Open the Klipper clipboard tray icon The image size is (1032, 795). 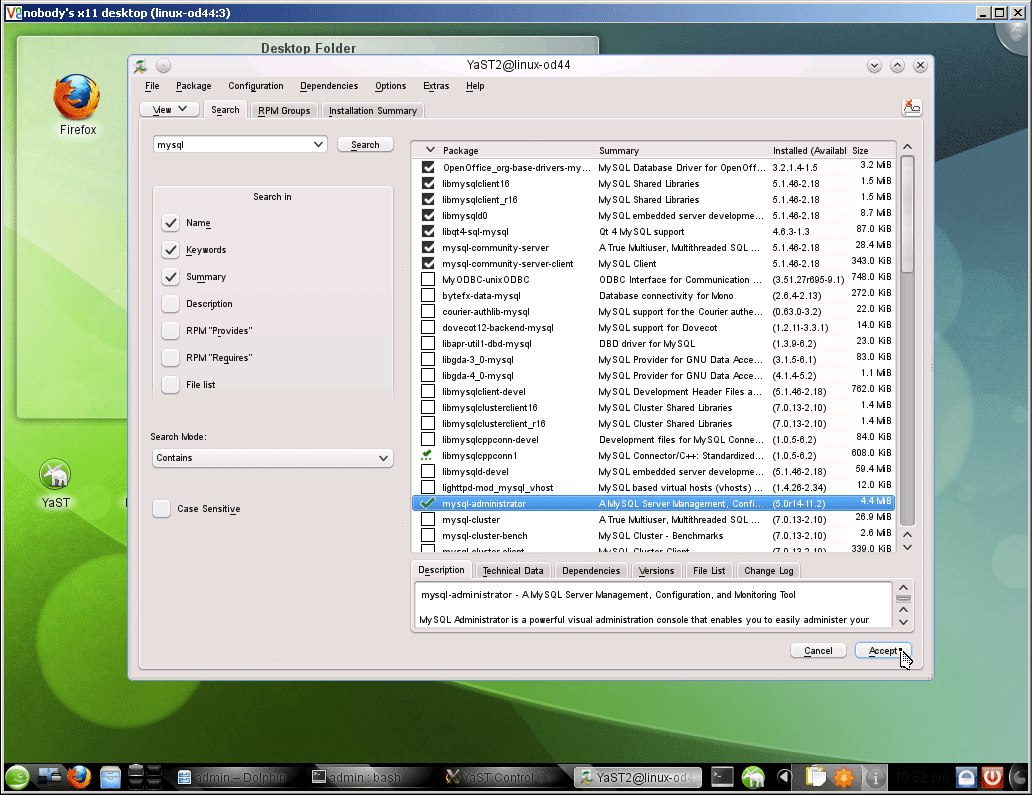(815, 777)
